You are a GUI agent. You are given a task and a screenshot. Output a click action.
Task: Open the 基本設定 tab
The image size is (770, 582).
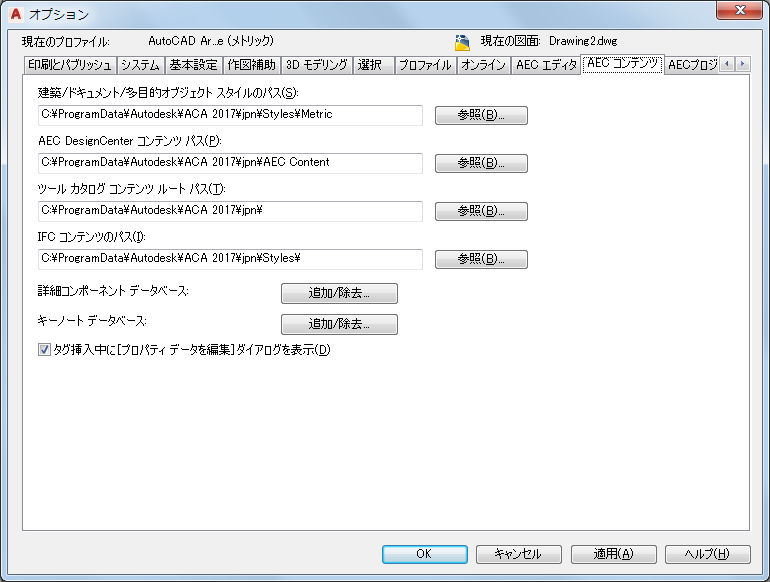pyautogui.click(x=193, y=65)
